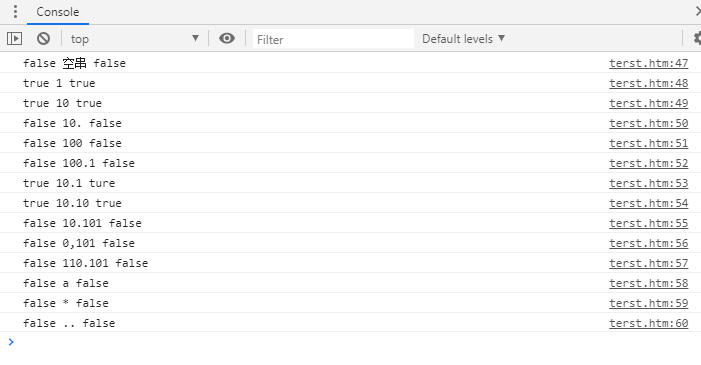
Task: Open source link terst.htm:60
Action: (648, 323)
